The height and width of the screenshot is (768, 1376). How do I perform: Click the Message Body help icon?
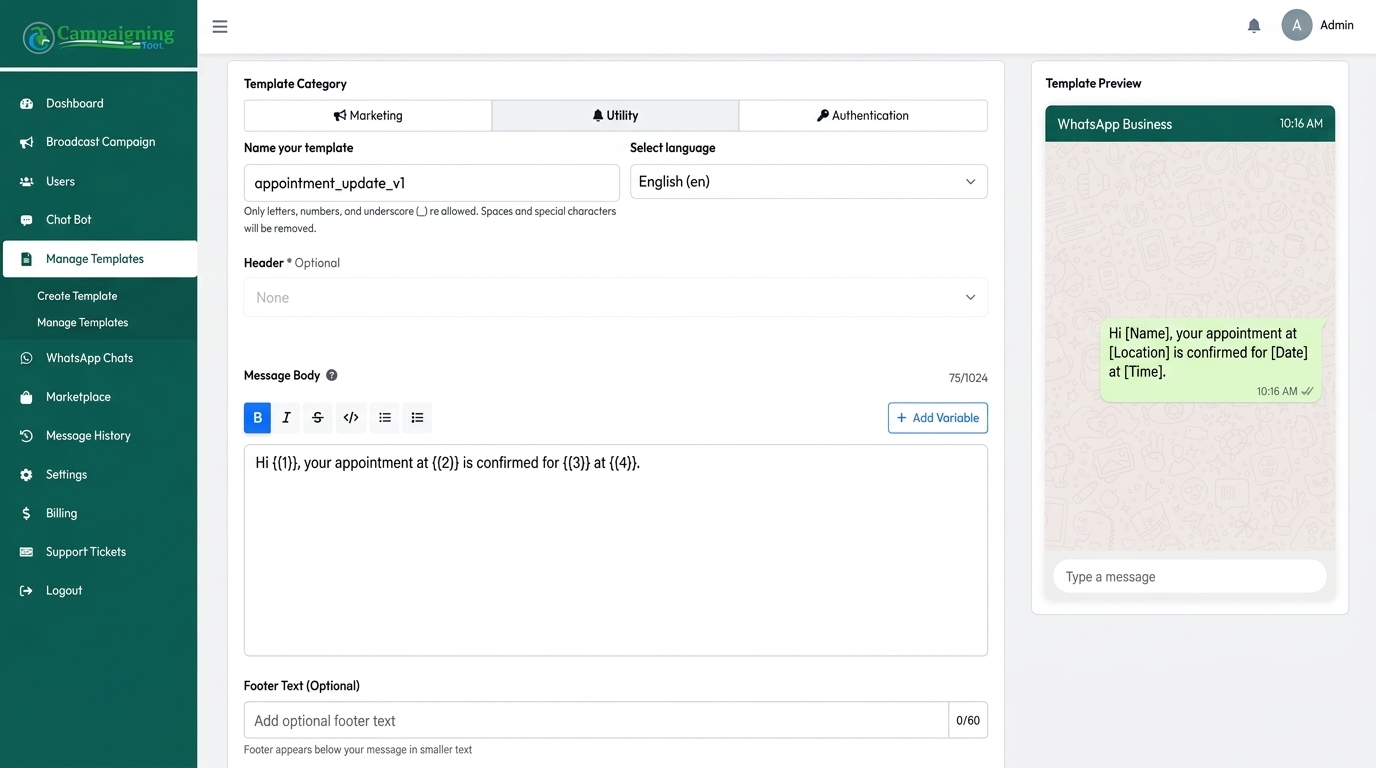tap(332, 375)
